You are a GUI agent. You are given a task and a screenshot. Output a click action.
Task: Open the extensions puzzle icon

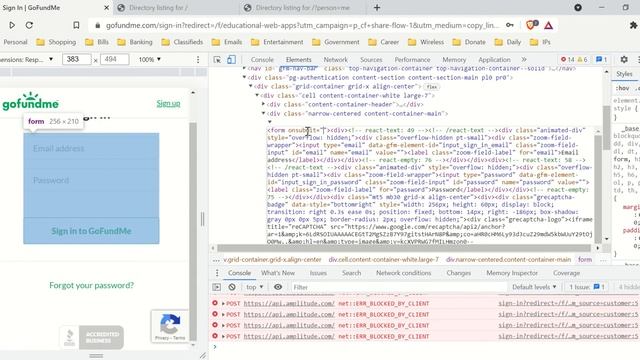633,25
